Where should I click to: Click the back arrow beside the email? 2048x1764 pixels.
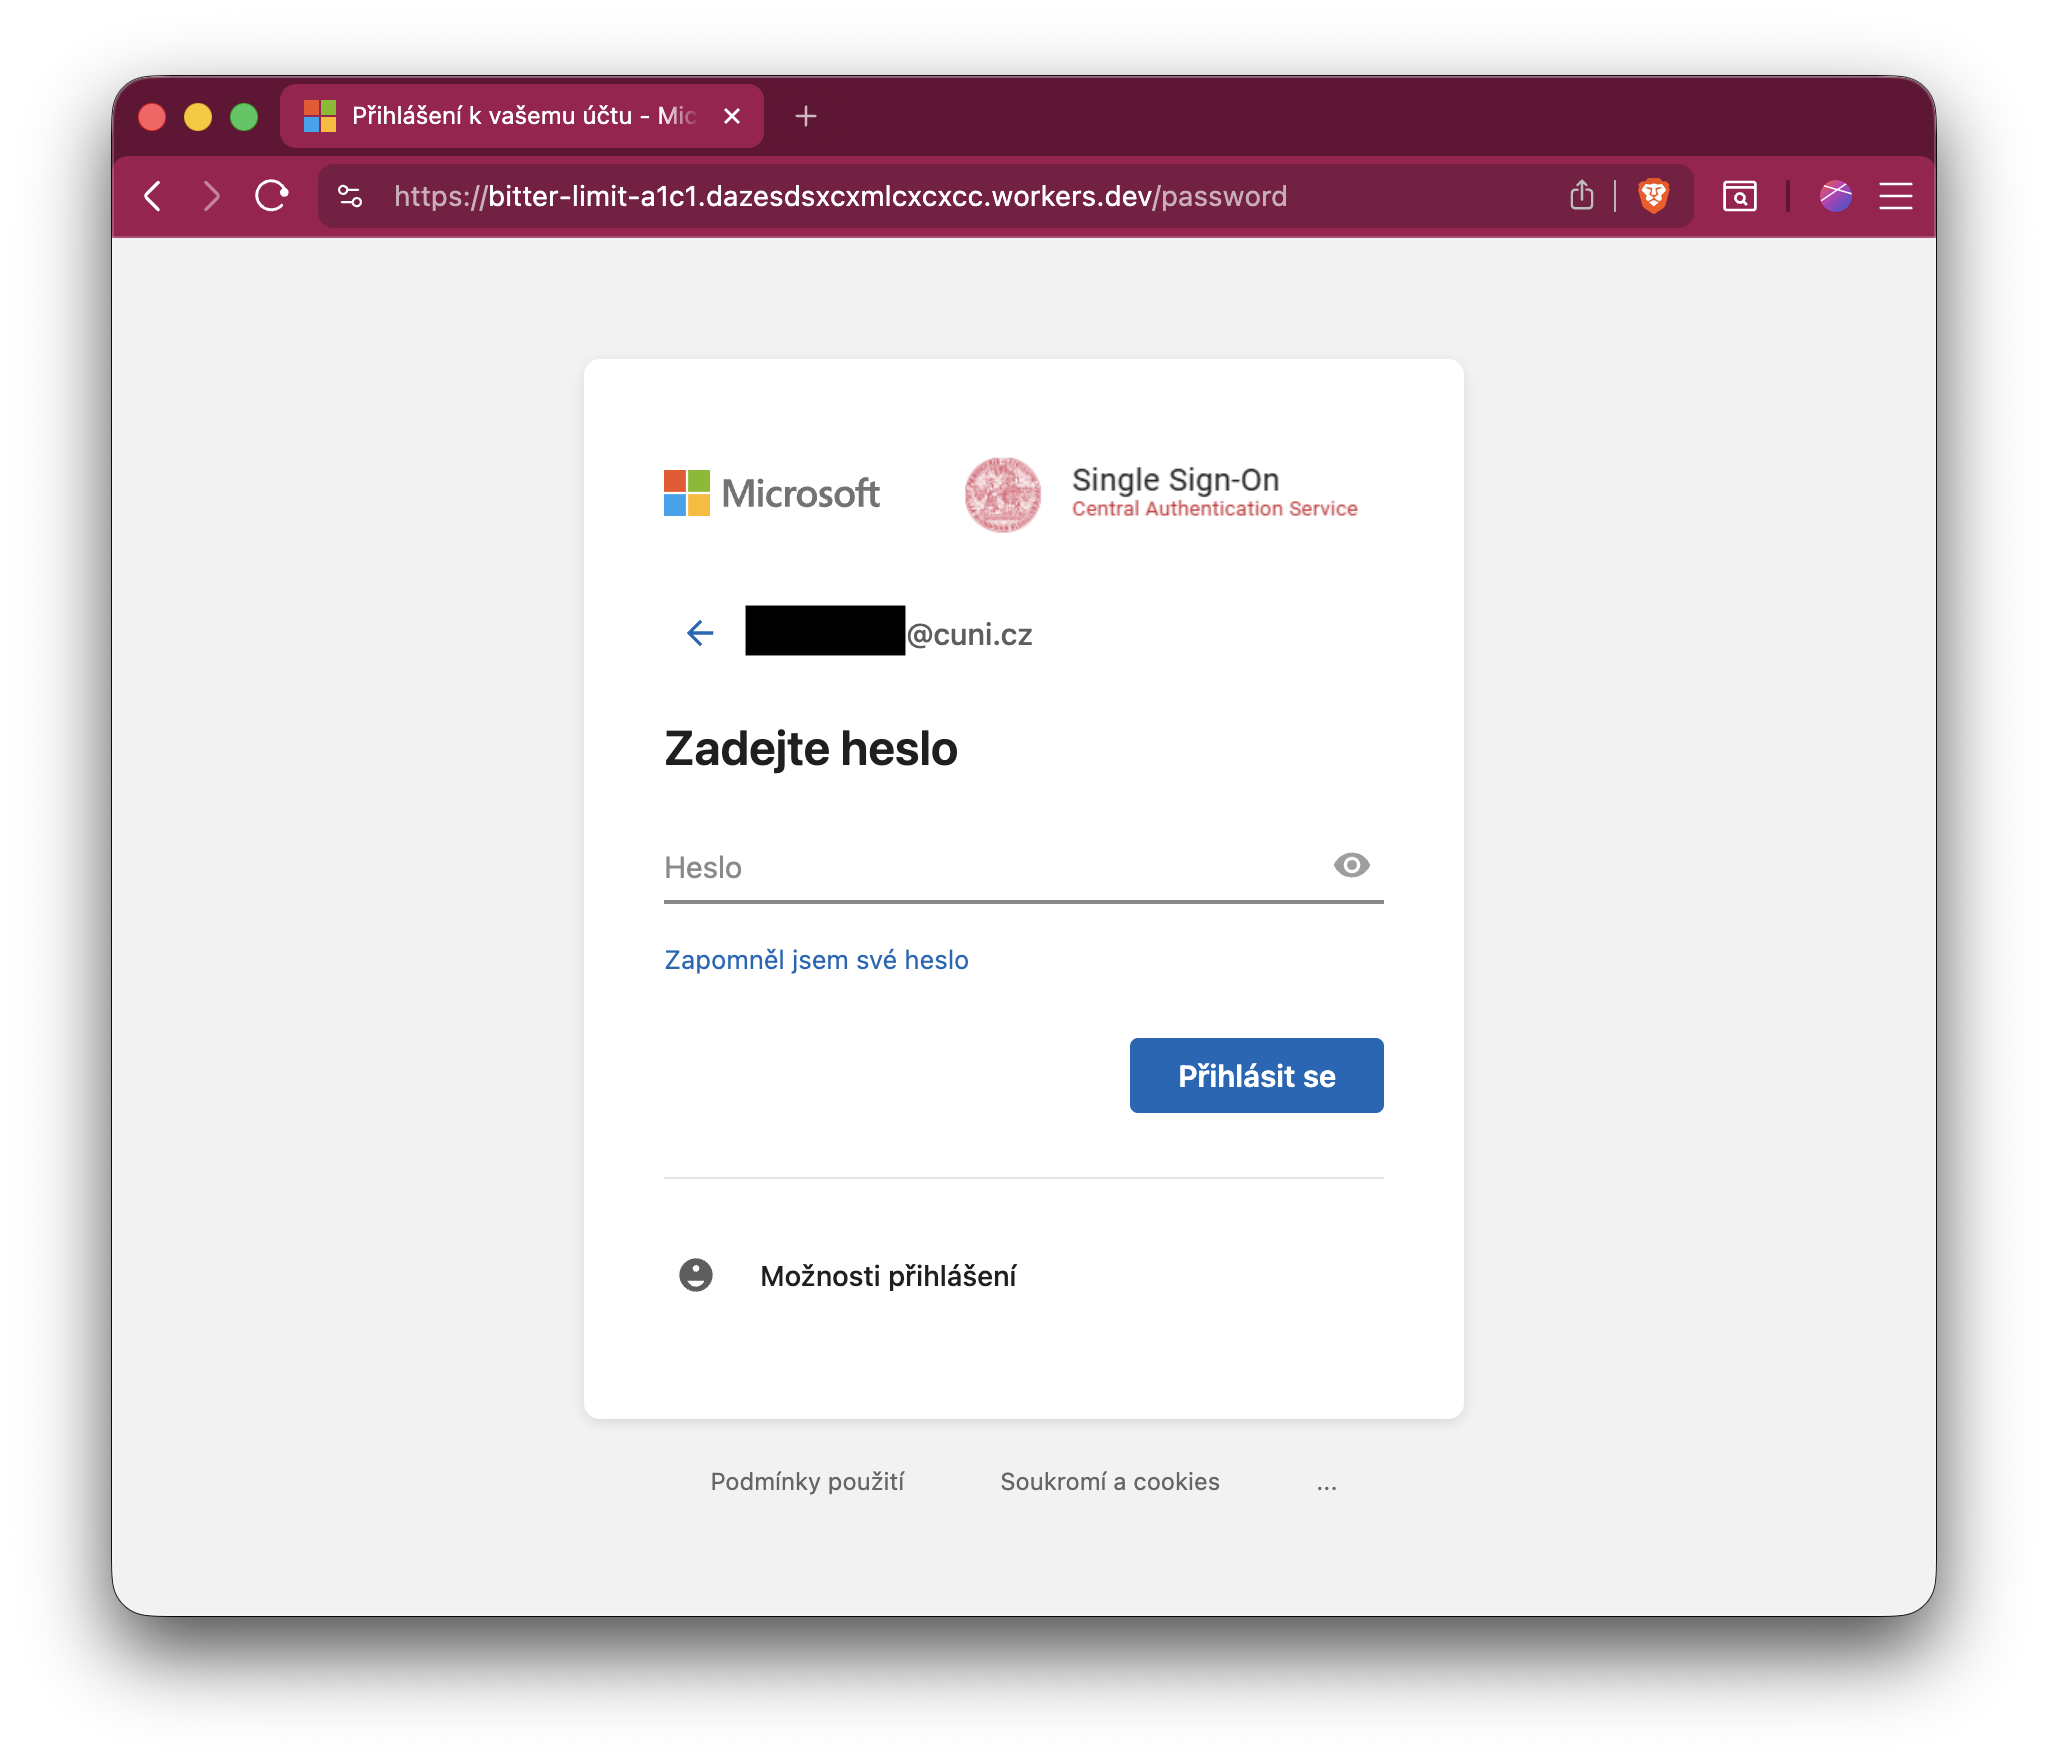coord(700,632)
